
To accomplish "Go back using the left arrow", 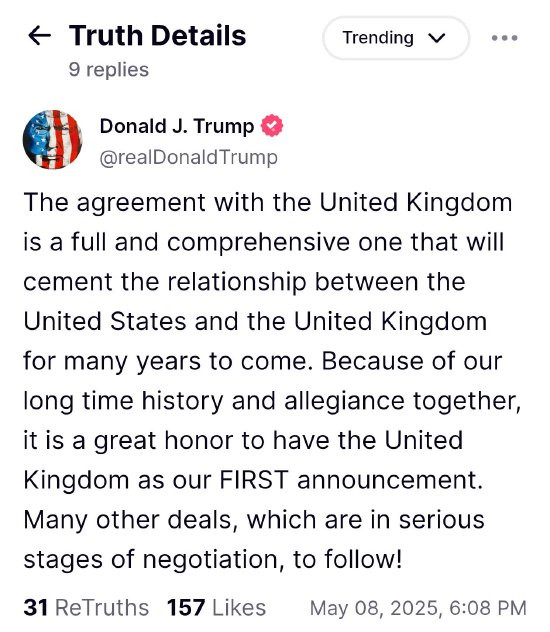I will [x=39, y=35].
